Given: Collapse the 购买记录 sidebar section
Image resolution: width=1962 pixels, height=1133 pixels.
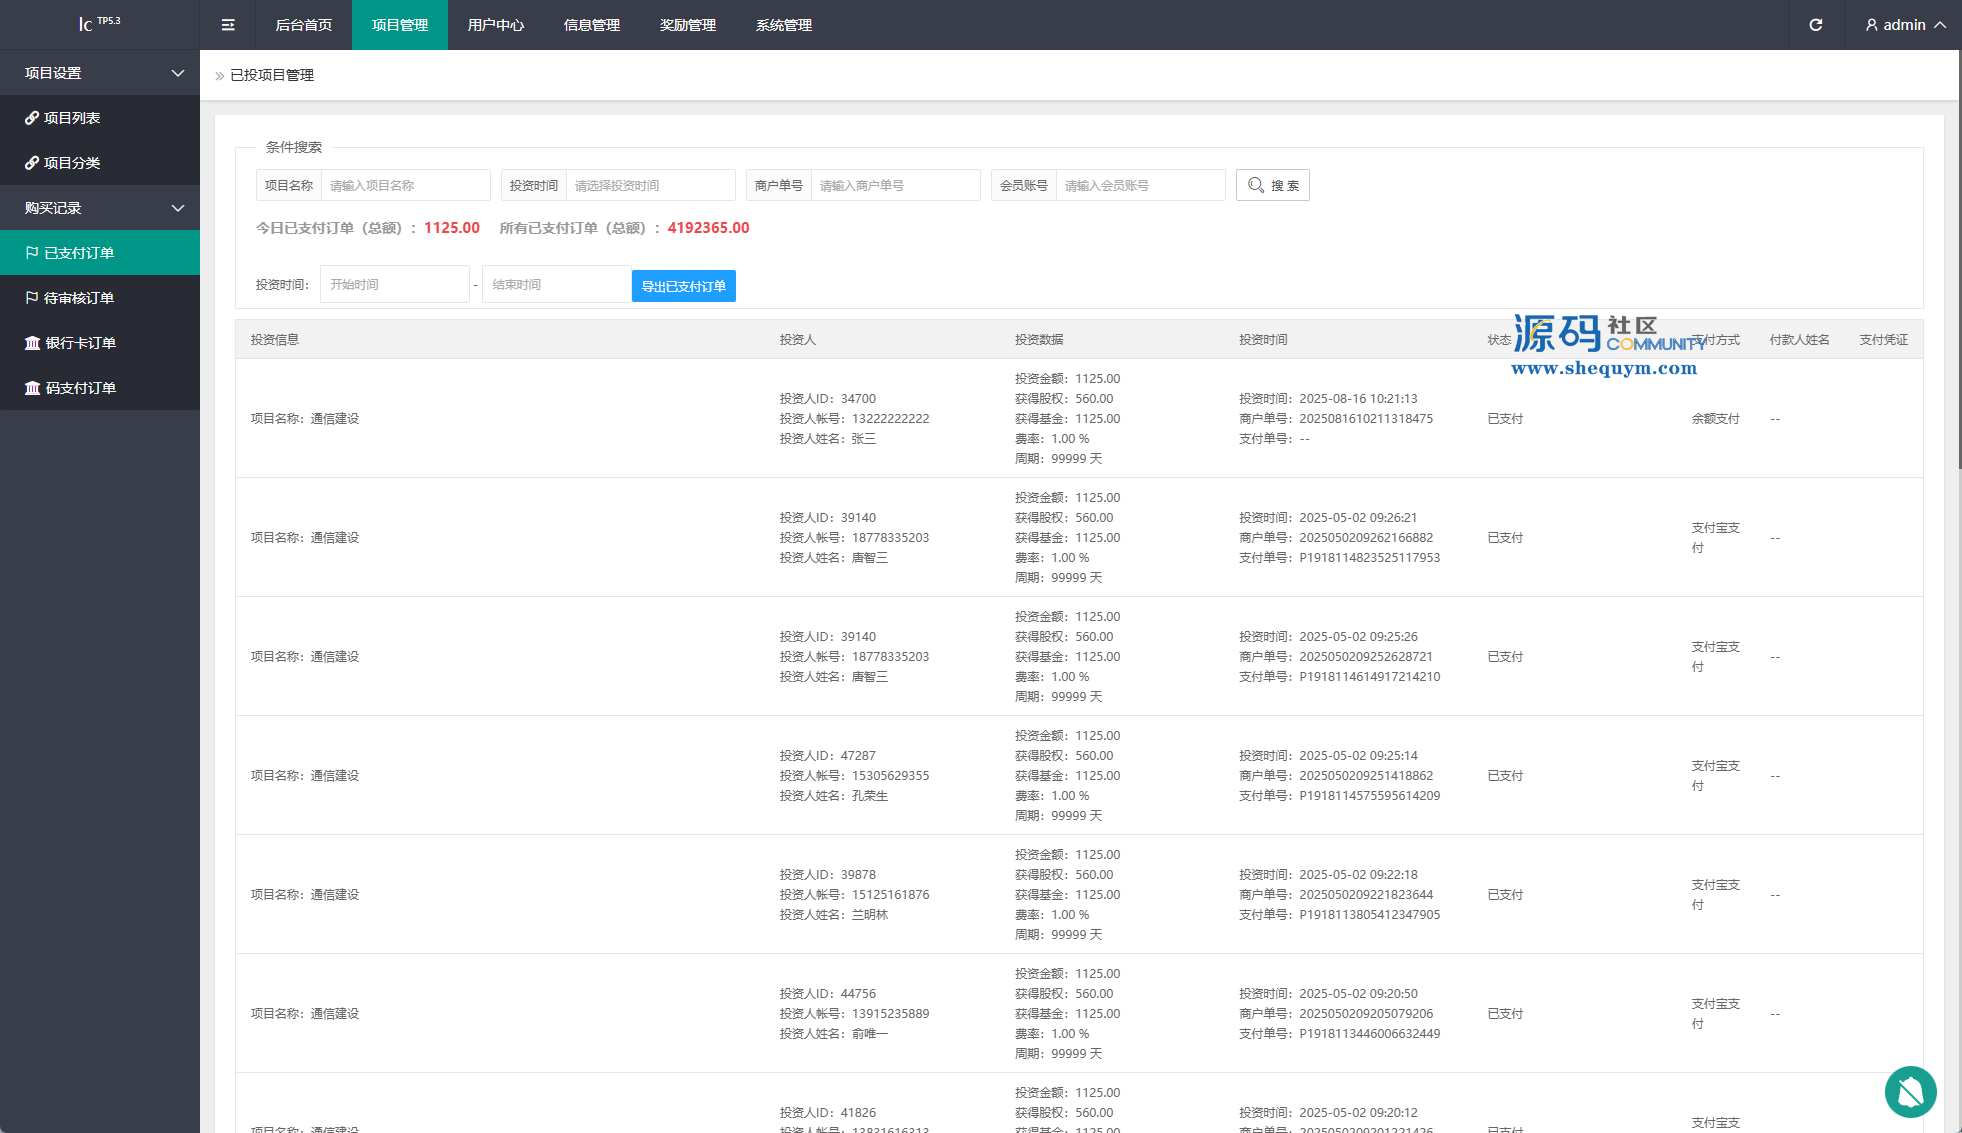Looking at the screenshot, I should click(x=178, y=208).
